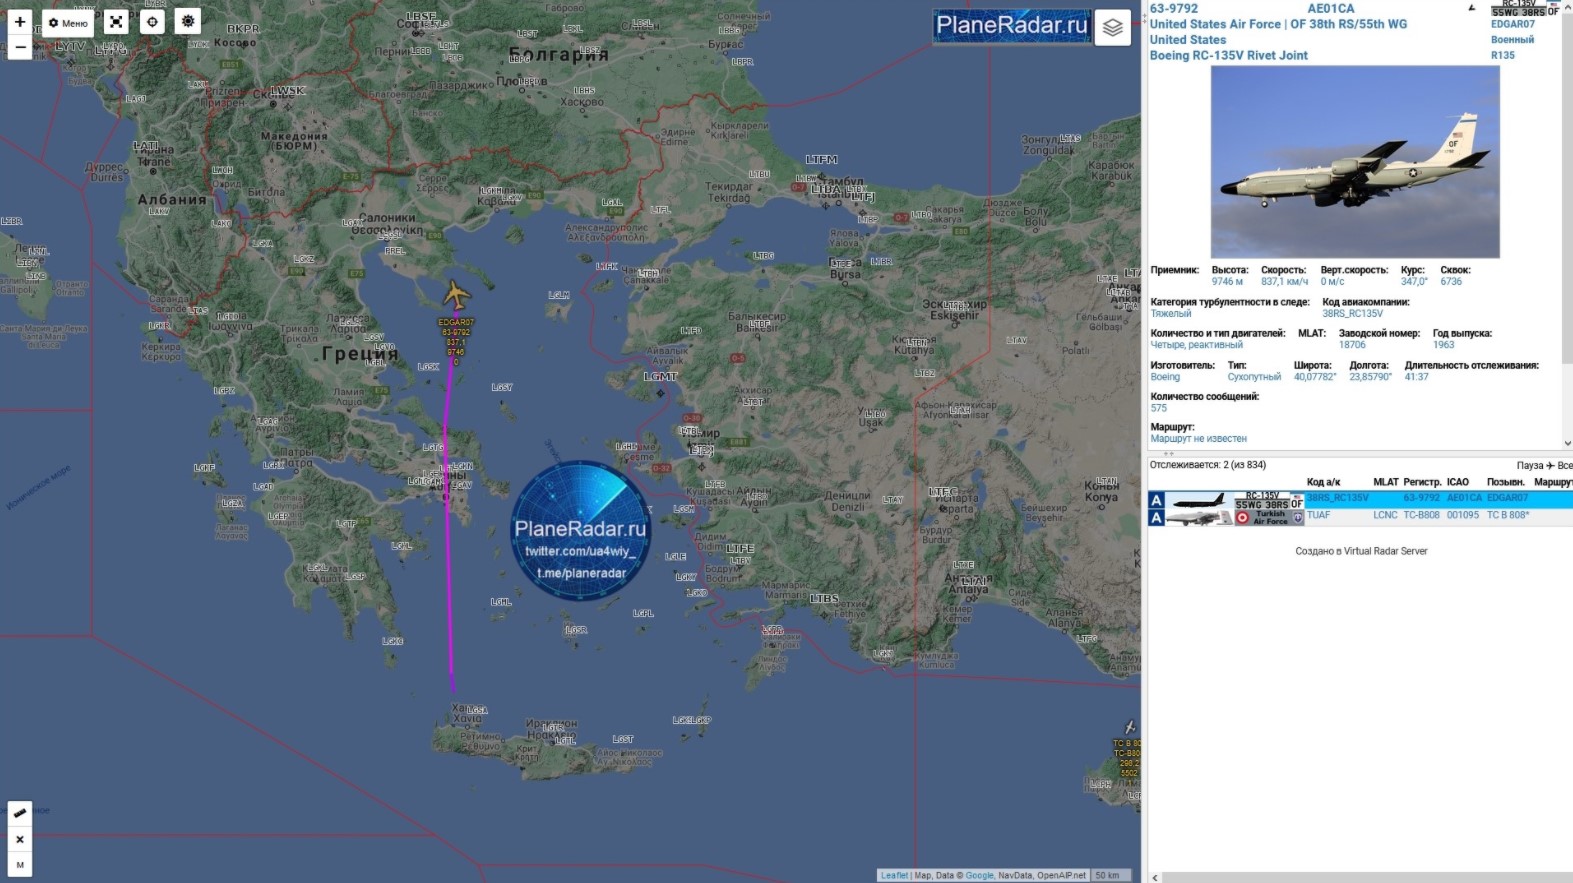This screenshot has width=1573, height=883.
Task: Click the sun brightness icon on map
Action: point(188,21)
